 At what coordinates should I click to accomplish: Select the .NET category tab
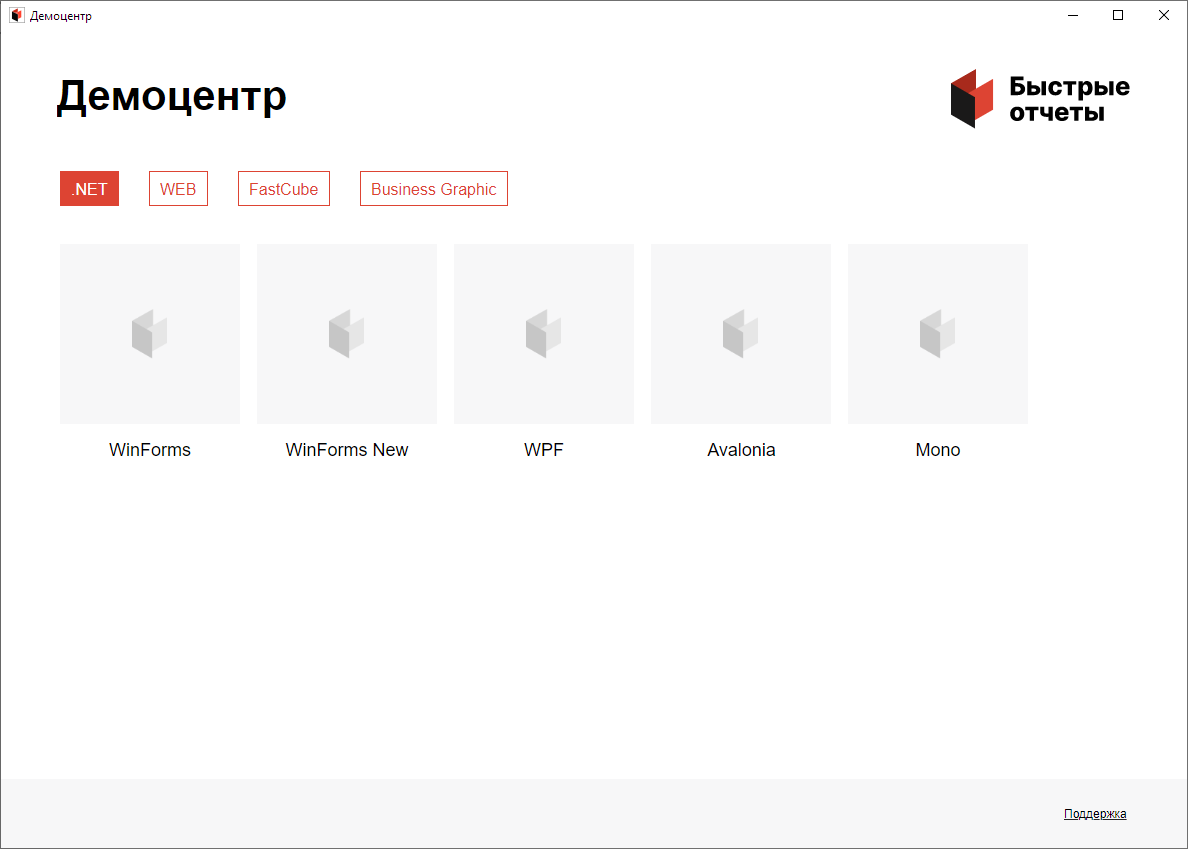[x=89, y=189]
